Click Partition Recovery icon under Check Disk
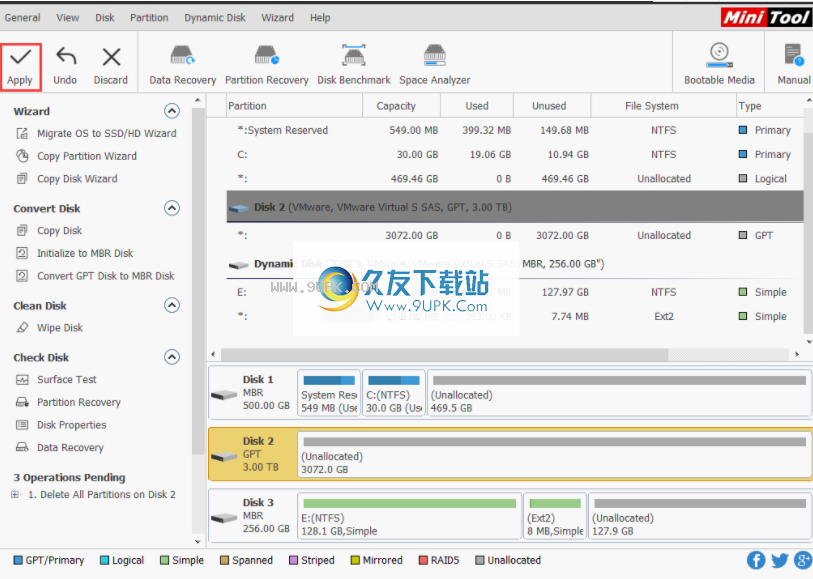Screen dimensions: 813x579 click(22, 402)
